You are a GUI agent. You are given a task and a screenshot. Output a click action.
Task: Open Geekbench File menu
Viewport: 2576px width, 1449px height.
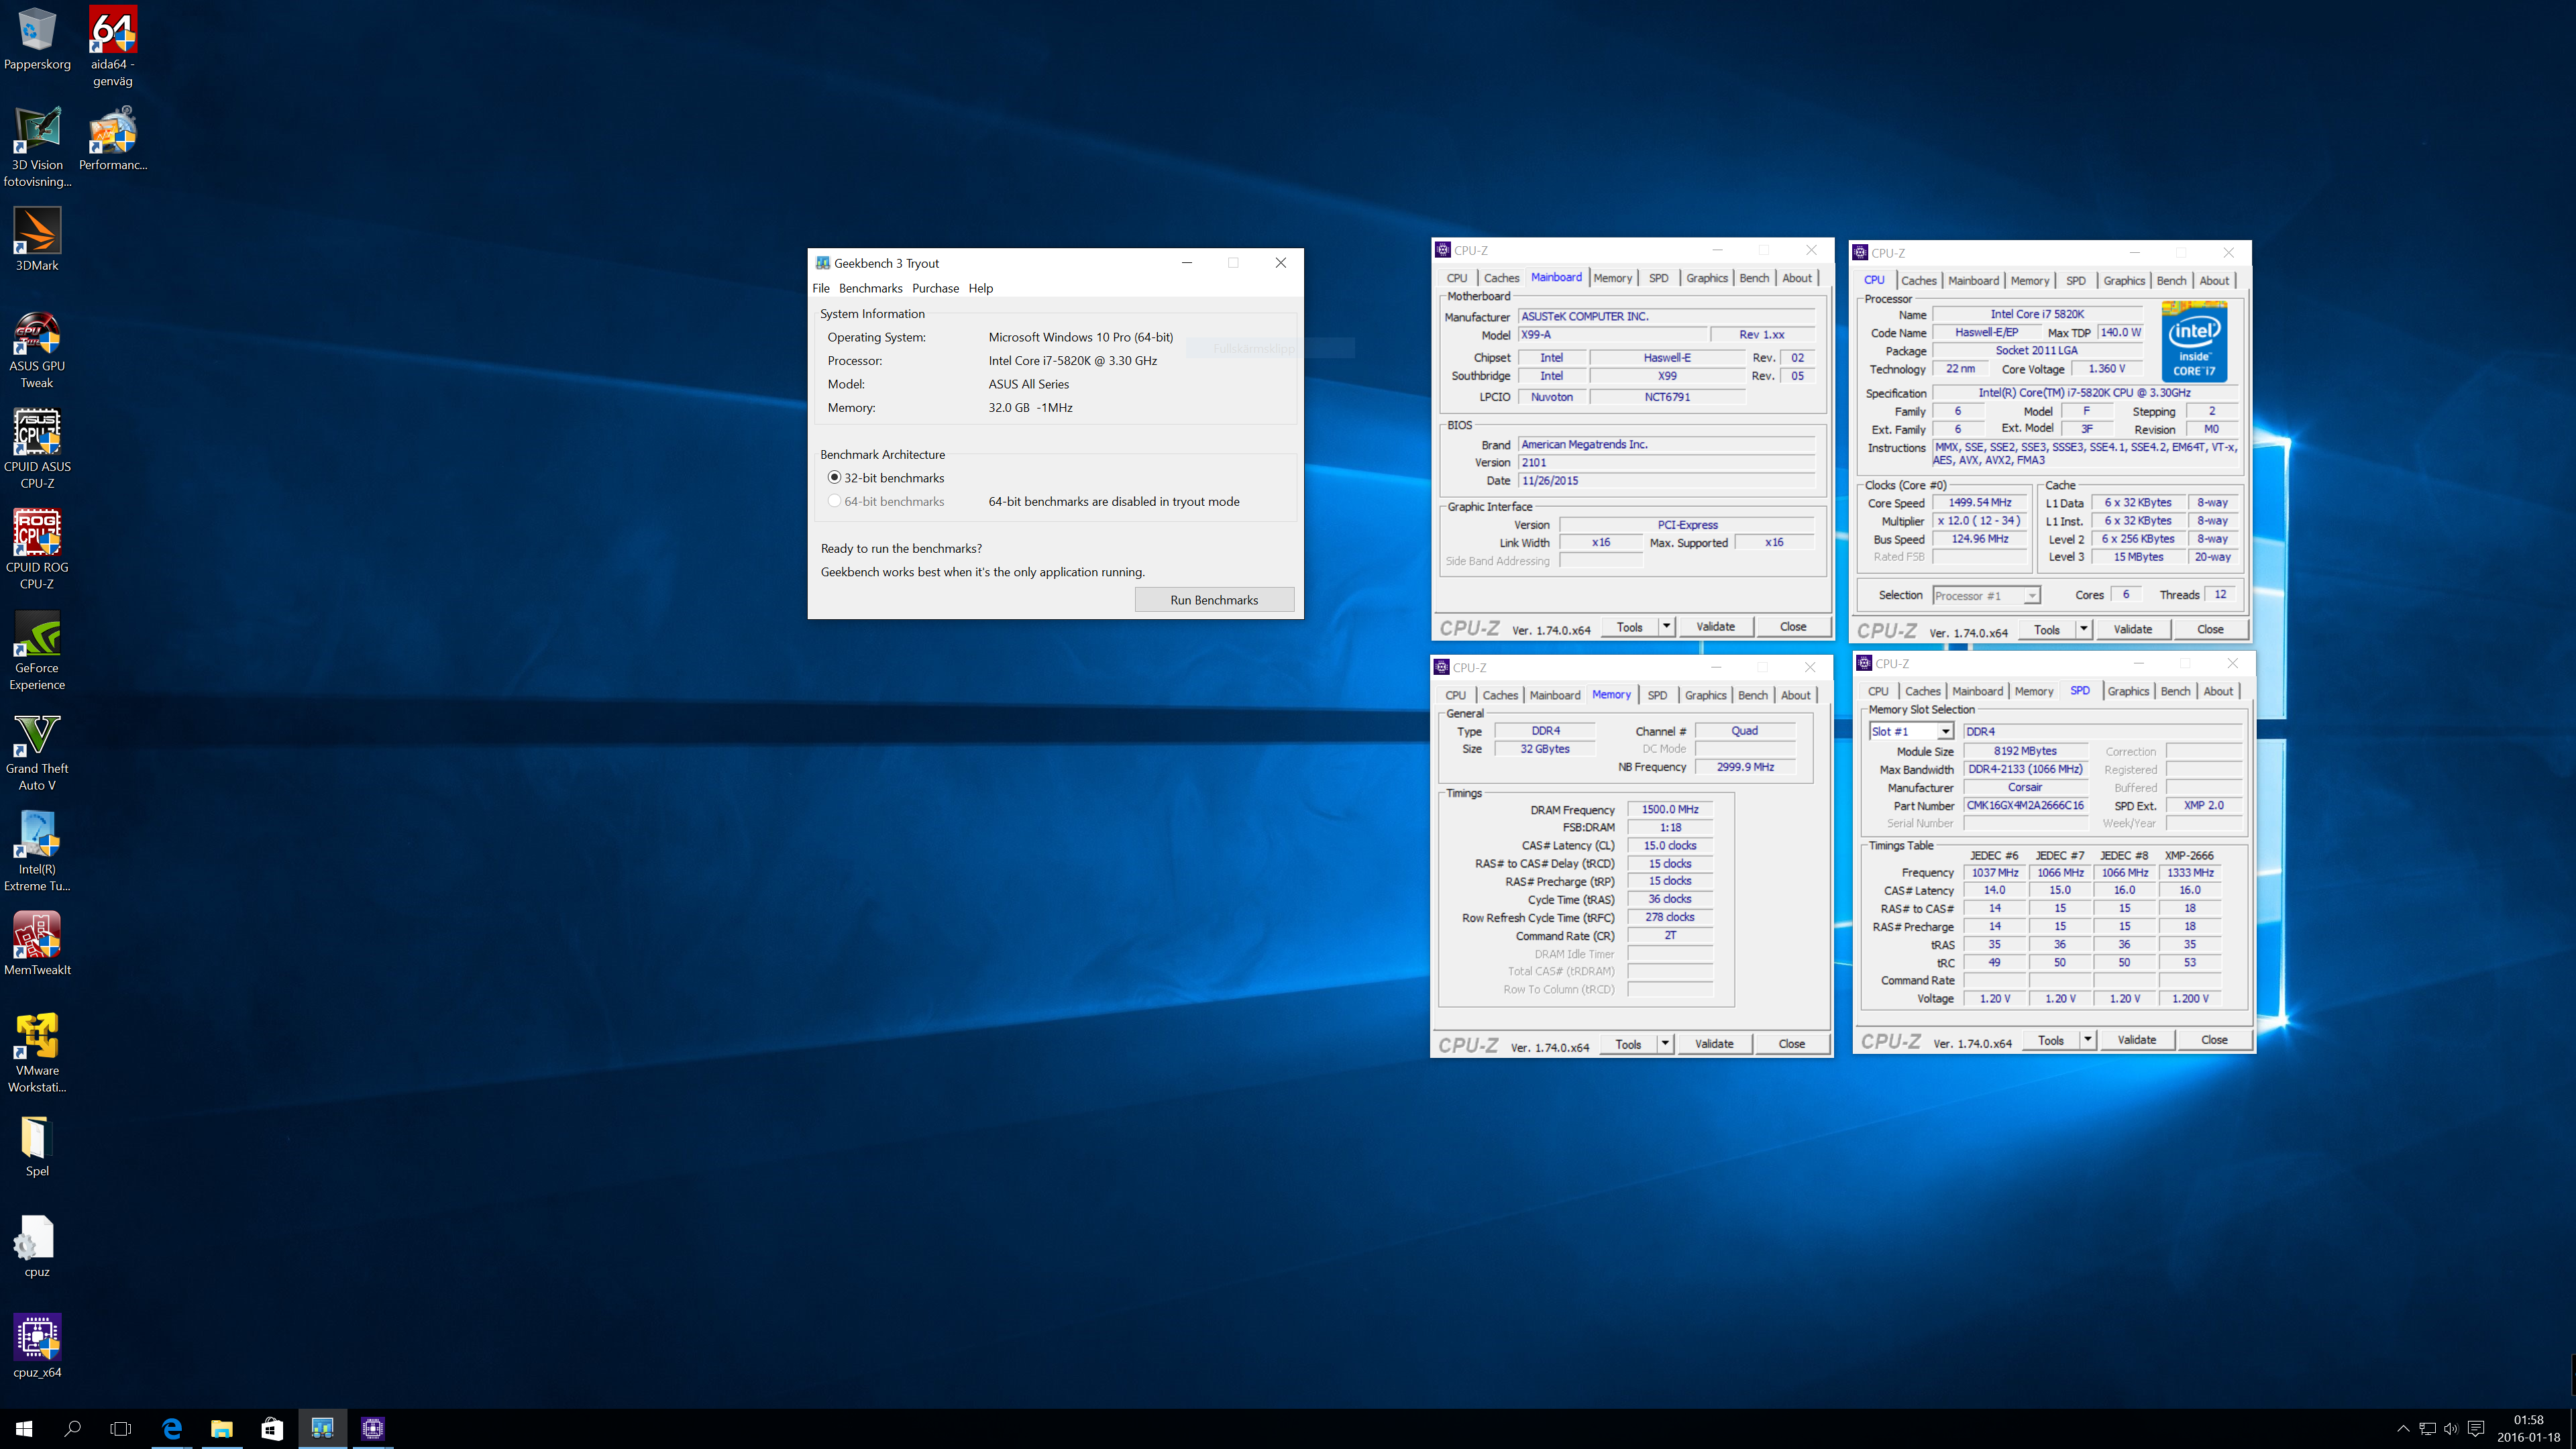click(x=821, y=288)
